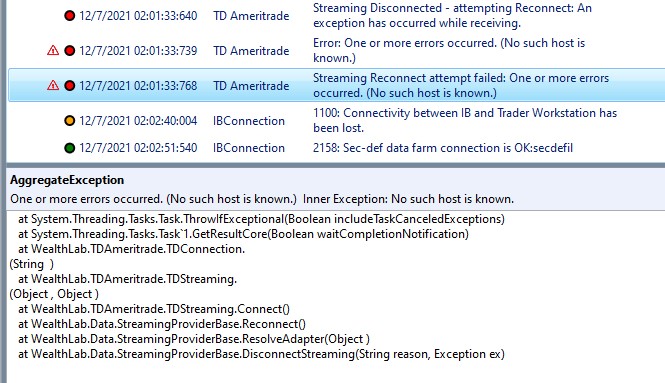Click the AggregateException heading
Screen dimensions: 665x383
(67, 180)
